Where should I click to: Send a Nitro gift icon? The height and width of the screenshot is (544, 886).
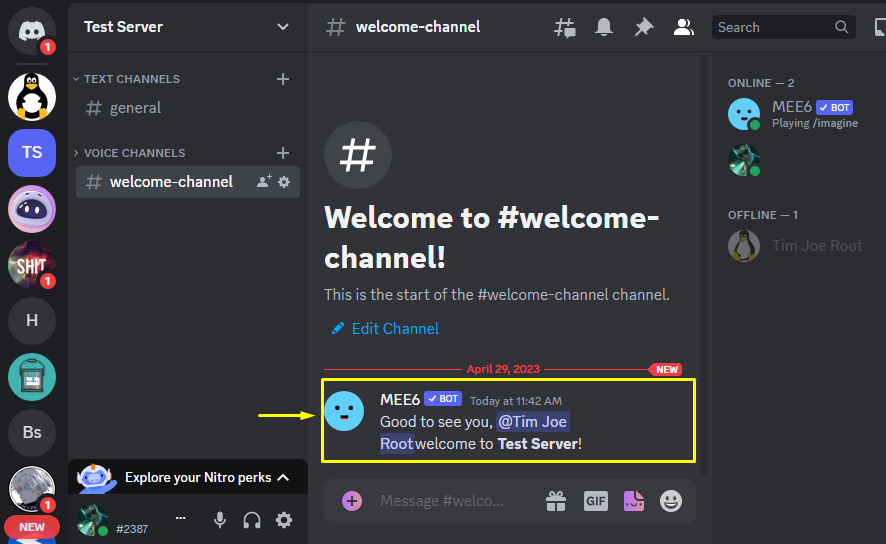coord(556,501)
